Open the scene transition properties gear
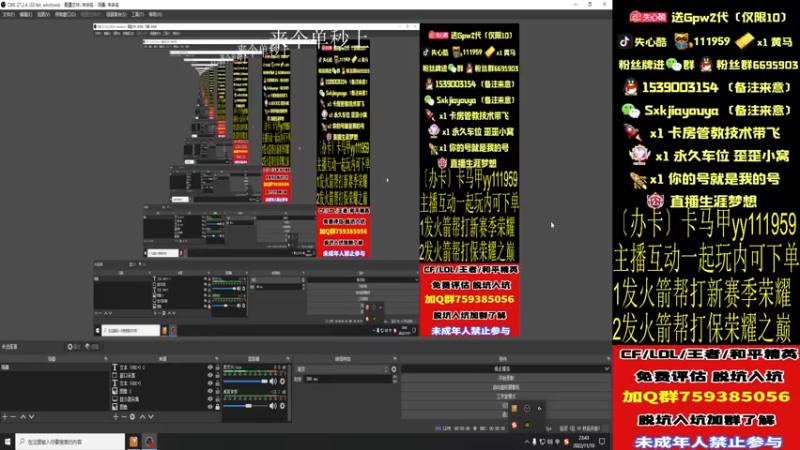The height and width of the screenshot is (450, 800). (393, 369)
